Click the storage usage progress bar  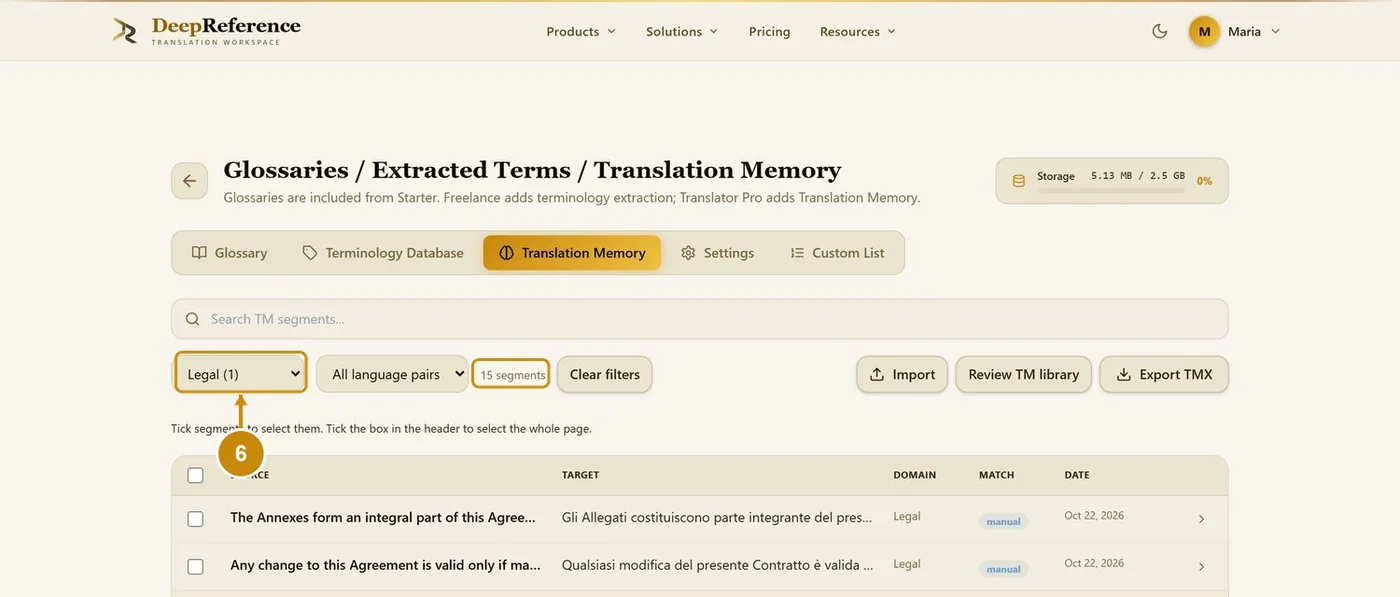click(1111, 188)
